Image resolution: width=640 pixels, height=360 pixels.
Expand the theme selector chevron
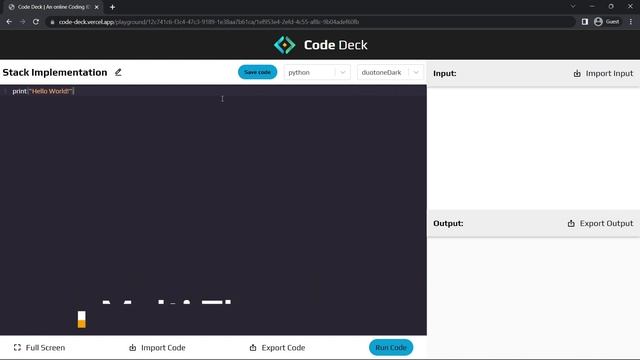click(x=416, y=72)
